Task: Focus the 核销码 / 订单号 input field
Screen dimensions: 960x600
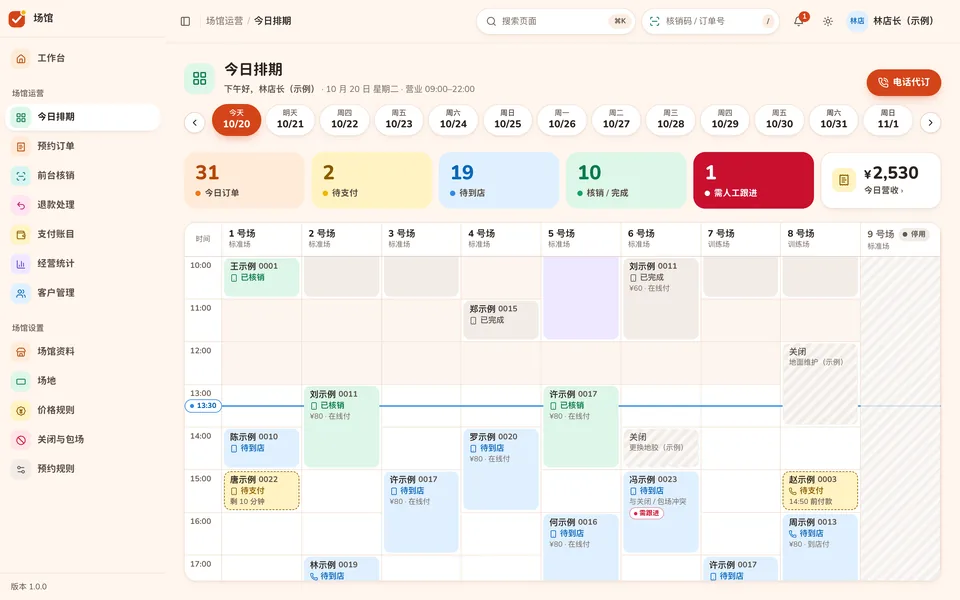Action: click(x=710, y=21)
